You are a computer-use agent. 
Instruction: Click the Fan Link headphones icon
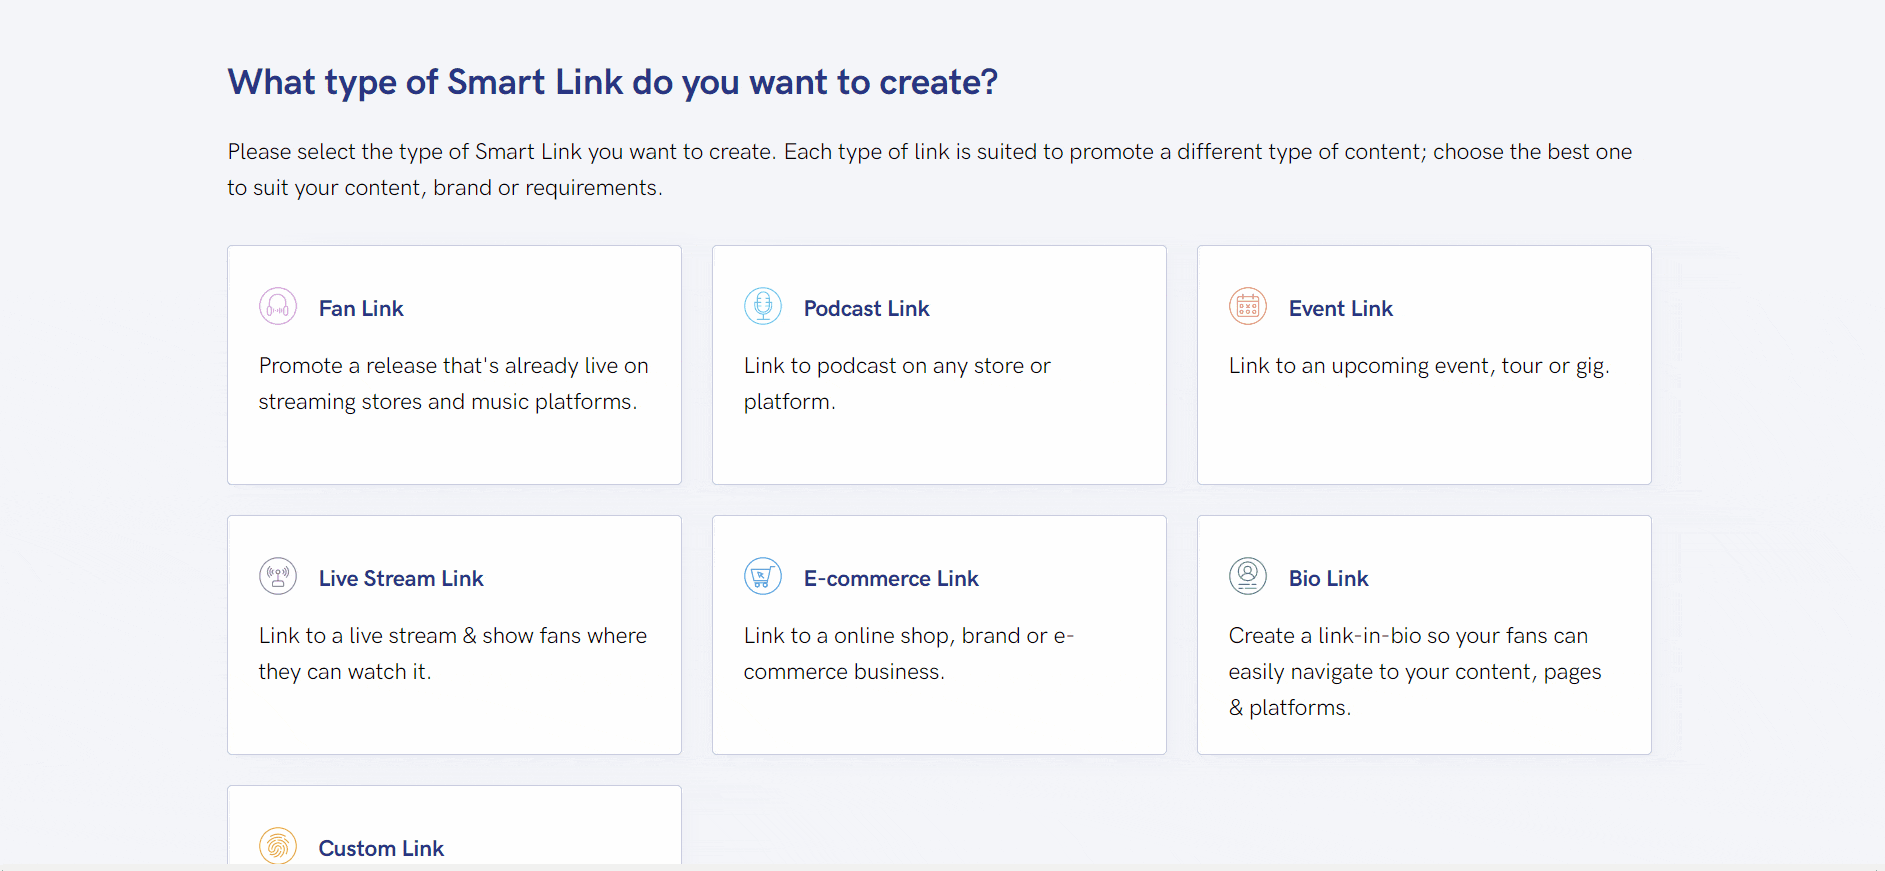[x=278, y=306]
